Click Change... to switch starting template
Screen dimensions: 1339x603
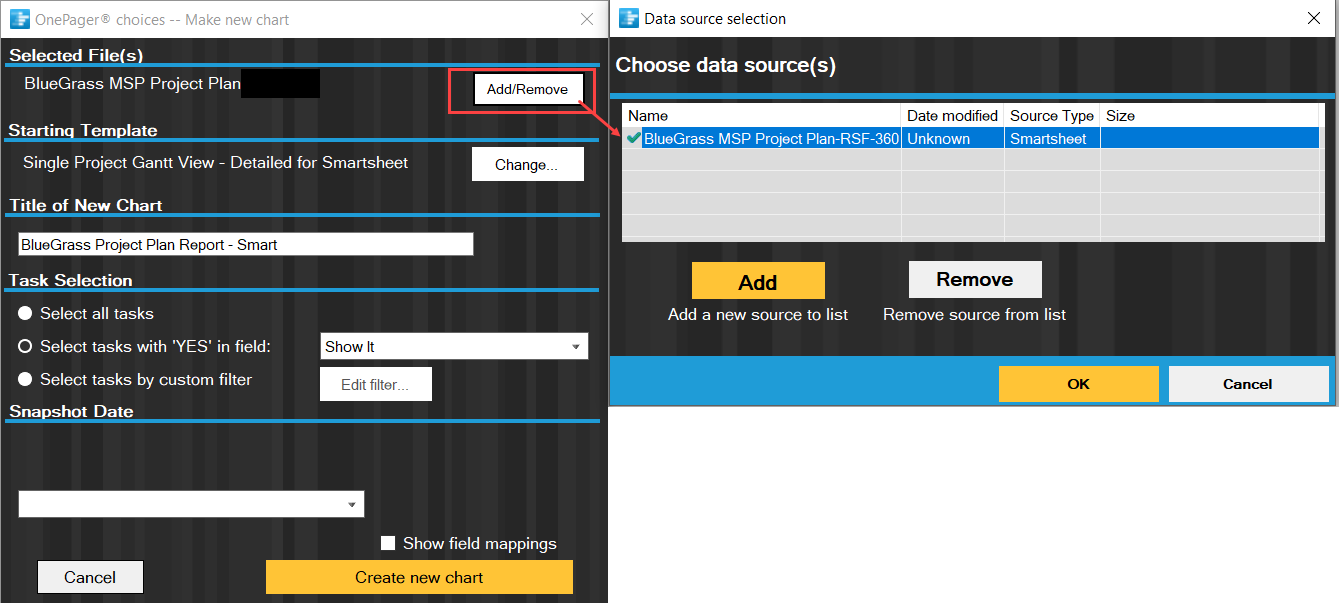527,165
